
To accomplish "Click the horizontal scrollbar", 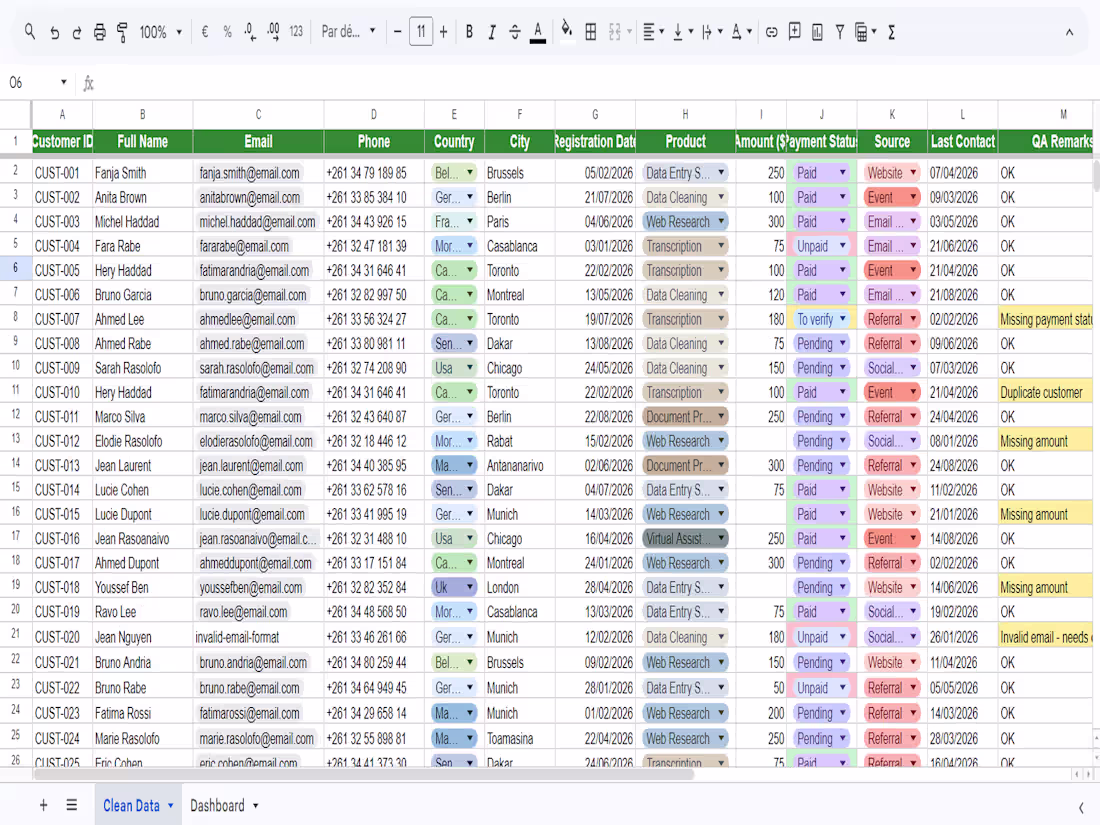I will click(363, 774).
